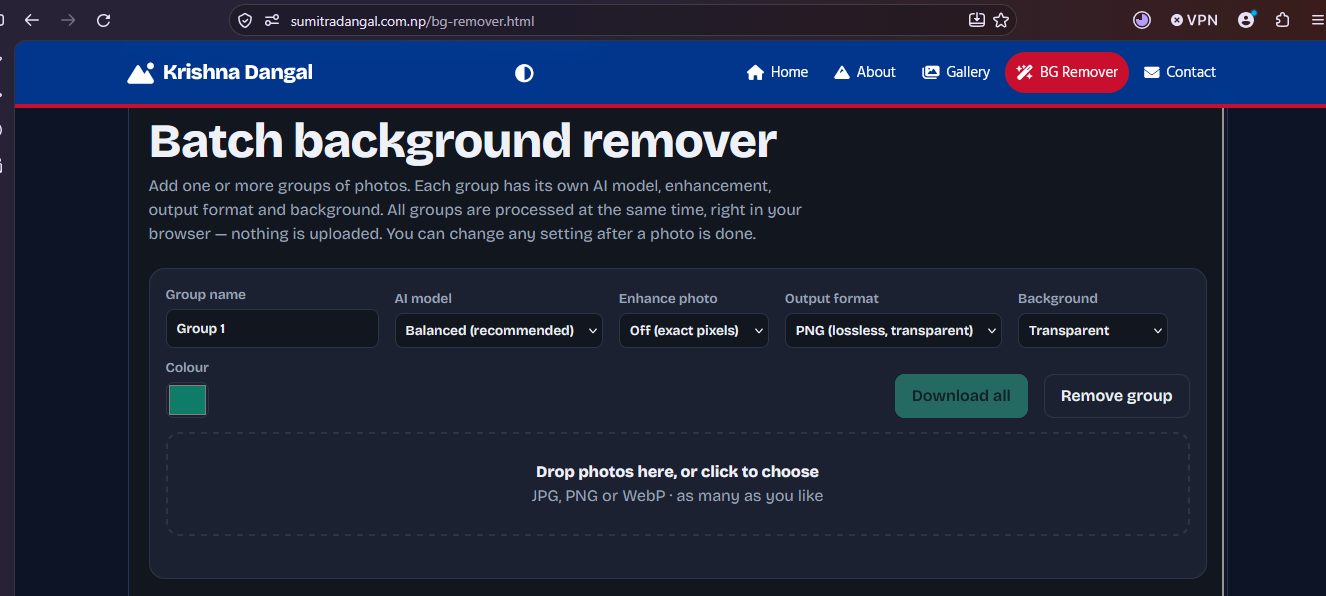Viewport: 1326px width, 596px height.
Task: Open the green Colour swatch picker
Action: 187,400
